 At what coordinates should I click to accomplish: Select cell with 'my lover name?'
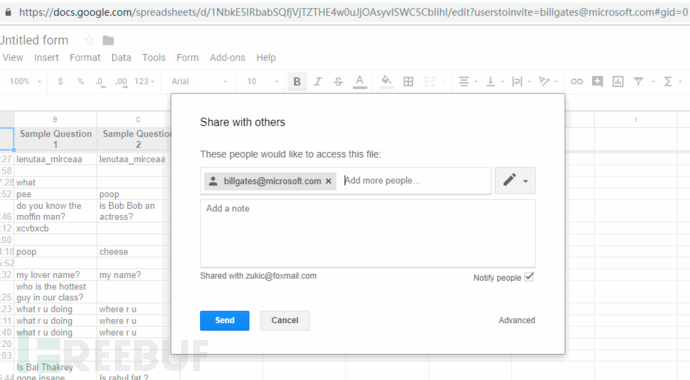click(55, 275)
